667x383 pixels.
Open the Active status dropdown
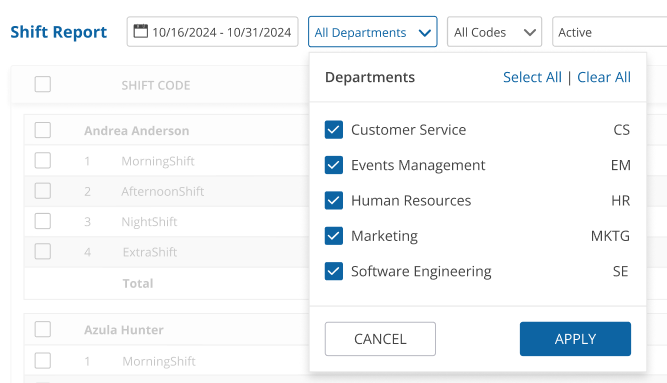tap(609, 32)
